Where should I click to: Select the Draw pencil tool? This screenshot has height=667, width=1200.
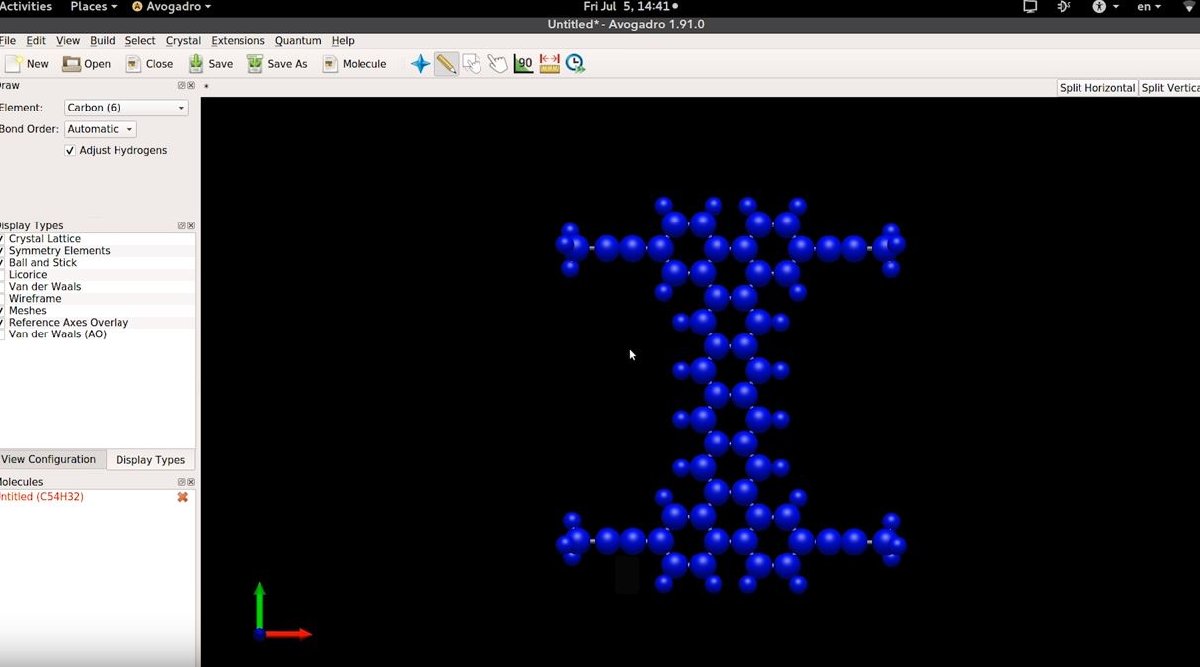(447, 64)
